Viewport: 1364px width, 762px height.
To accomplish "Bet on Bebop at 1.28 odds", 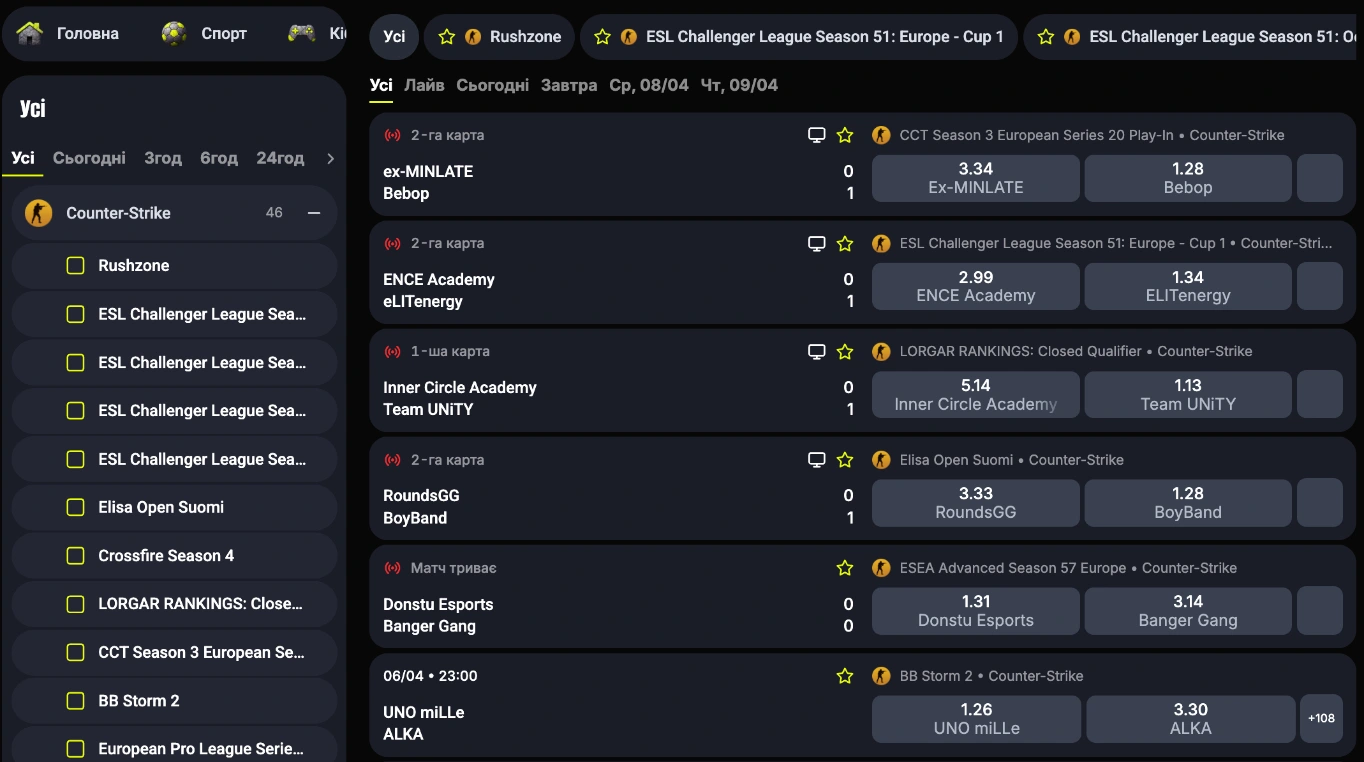I will click(x=1187, y=178).
